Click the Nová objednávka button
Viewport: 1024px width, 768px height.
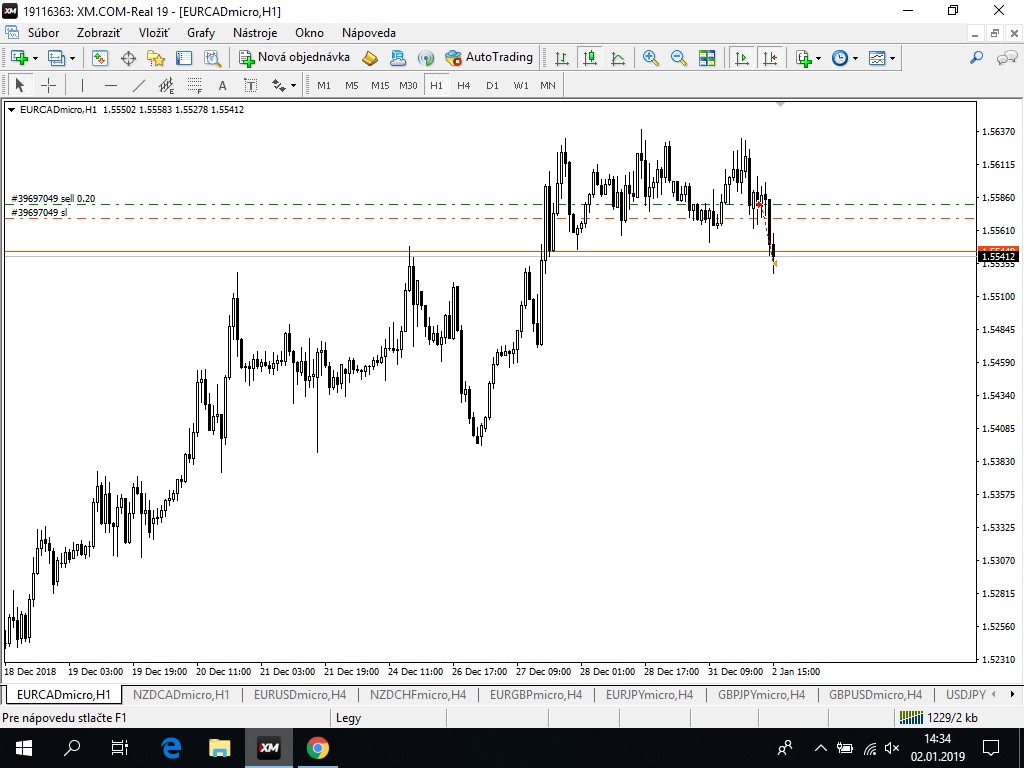click(x=295, y=58)
